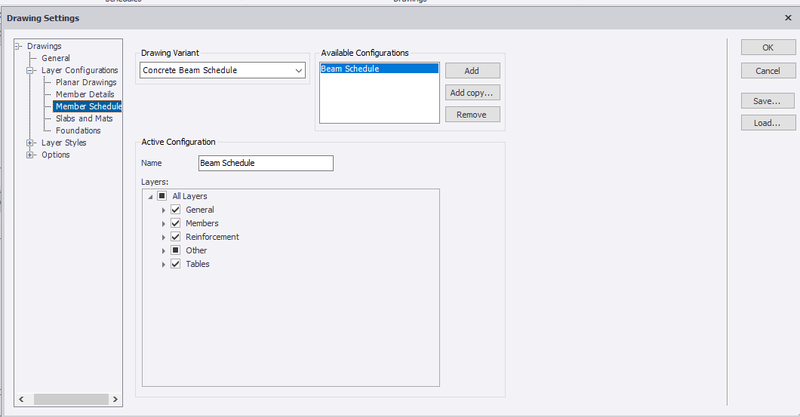The image size is (800, 417).
Task: Select Layer Configurations tree item
Action: (x=80, y=70)
